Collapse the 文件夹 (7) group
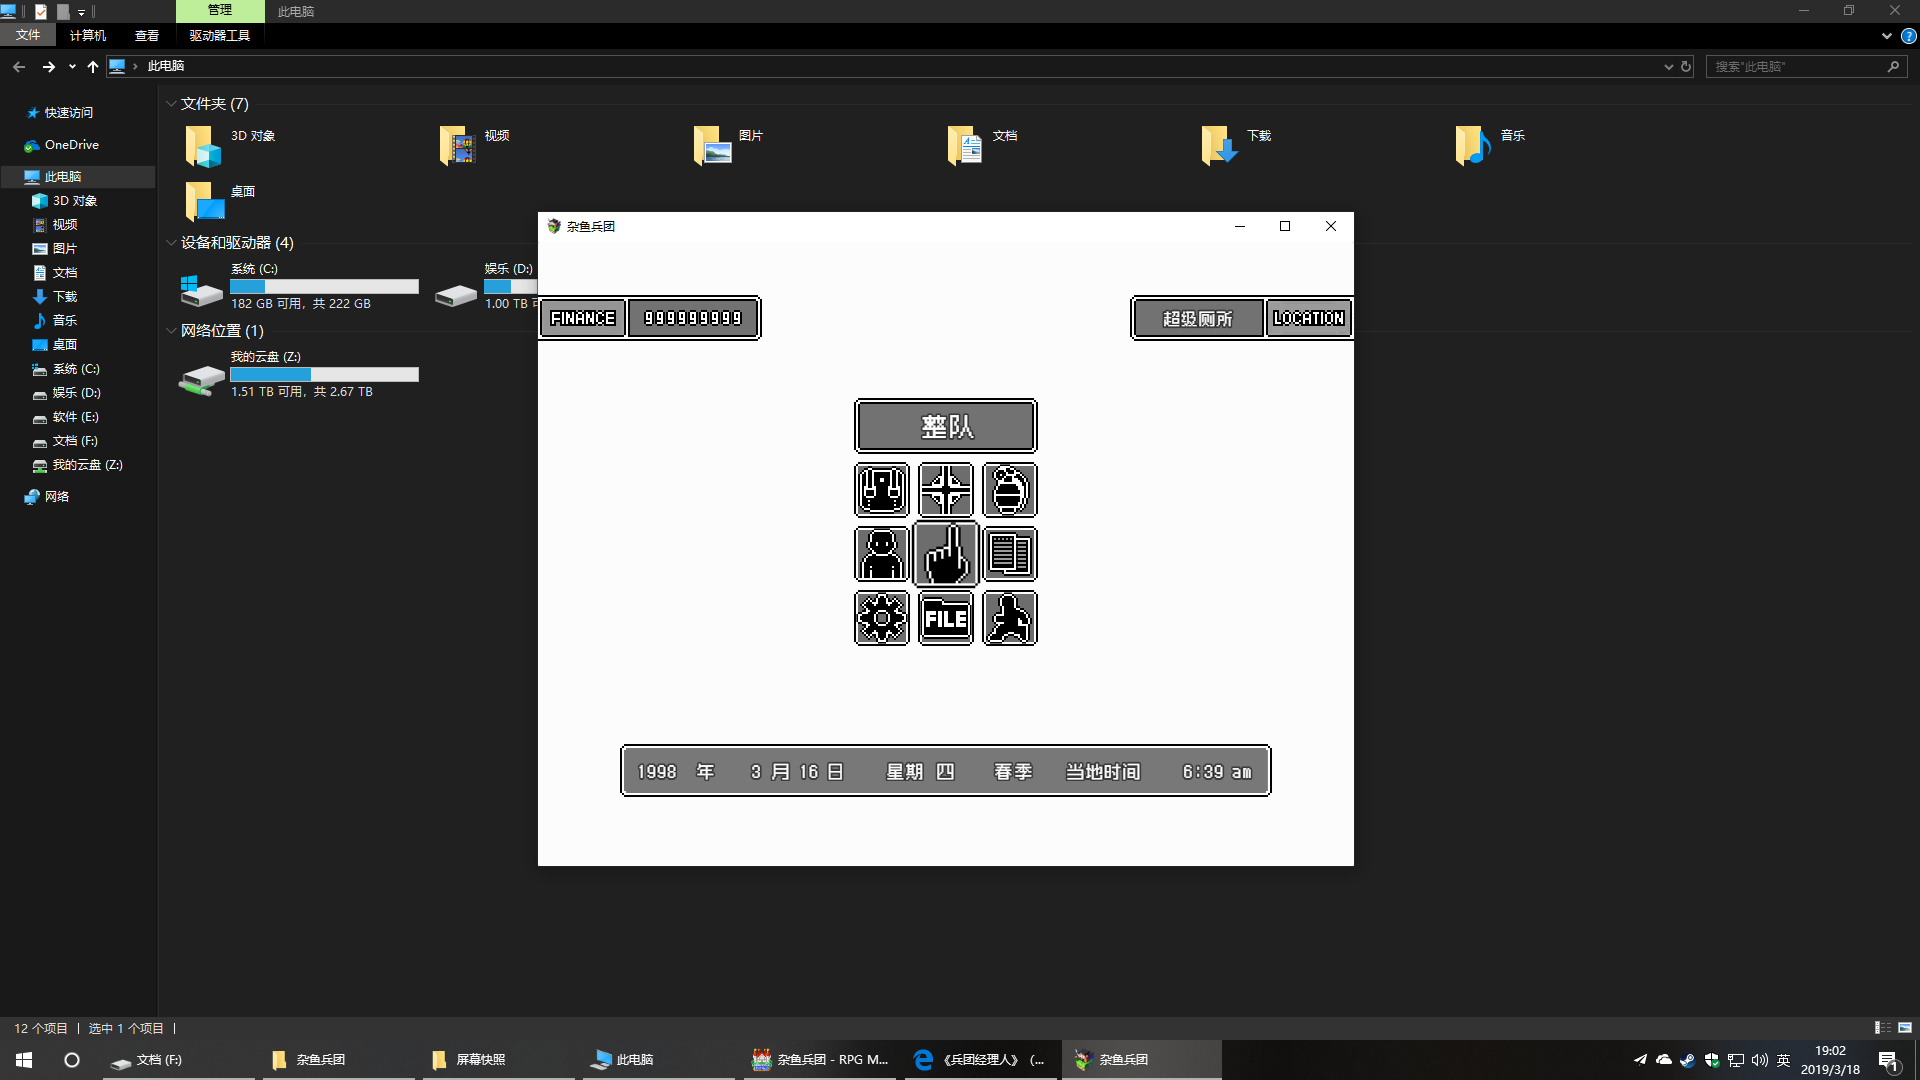The height and width of the screenshot is (1080, 1920). [x=171, y=104]
